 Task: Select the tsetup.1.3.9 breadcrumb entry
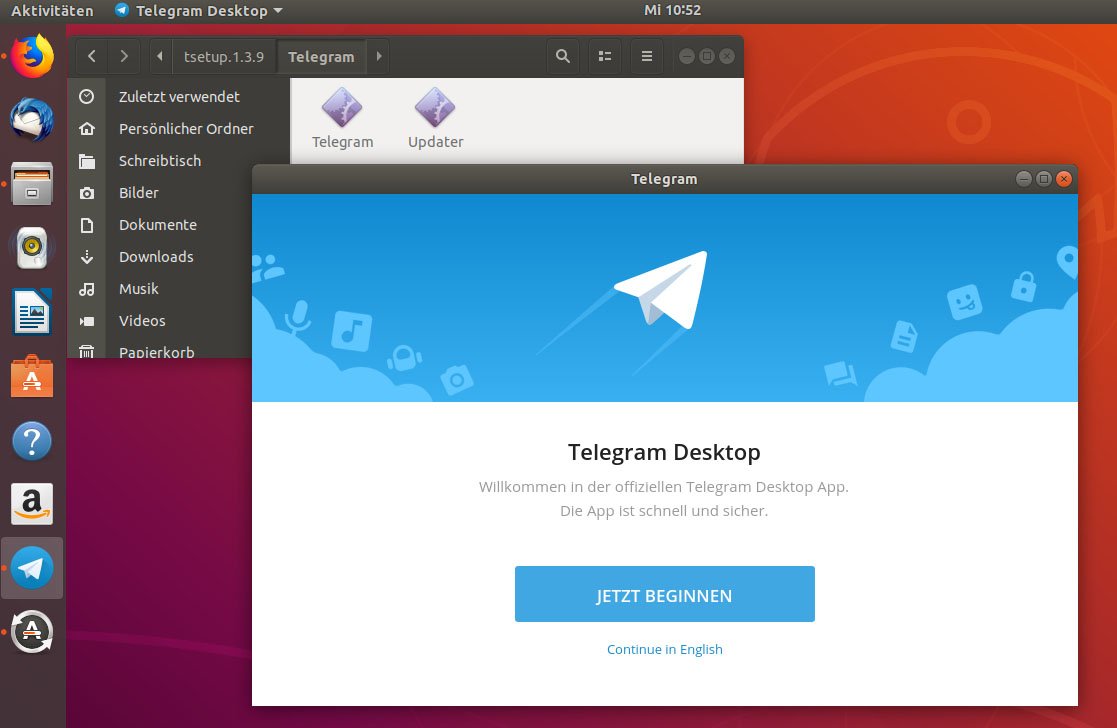222,56
